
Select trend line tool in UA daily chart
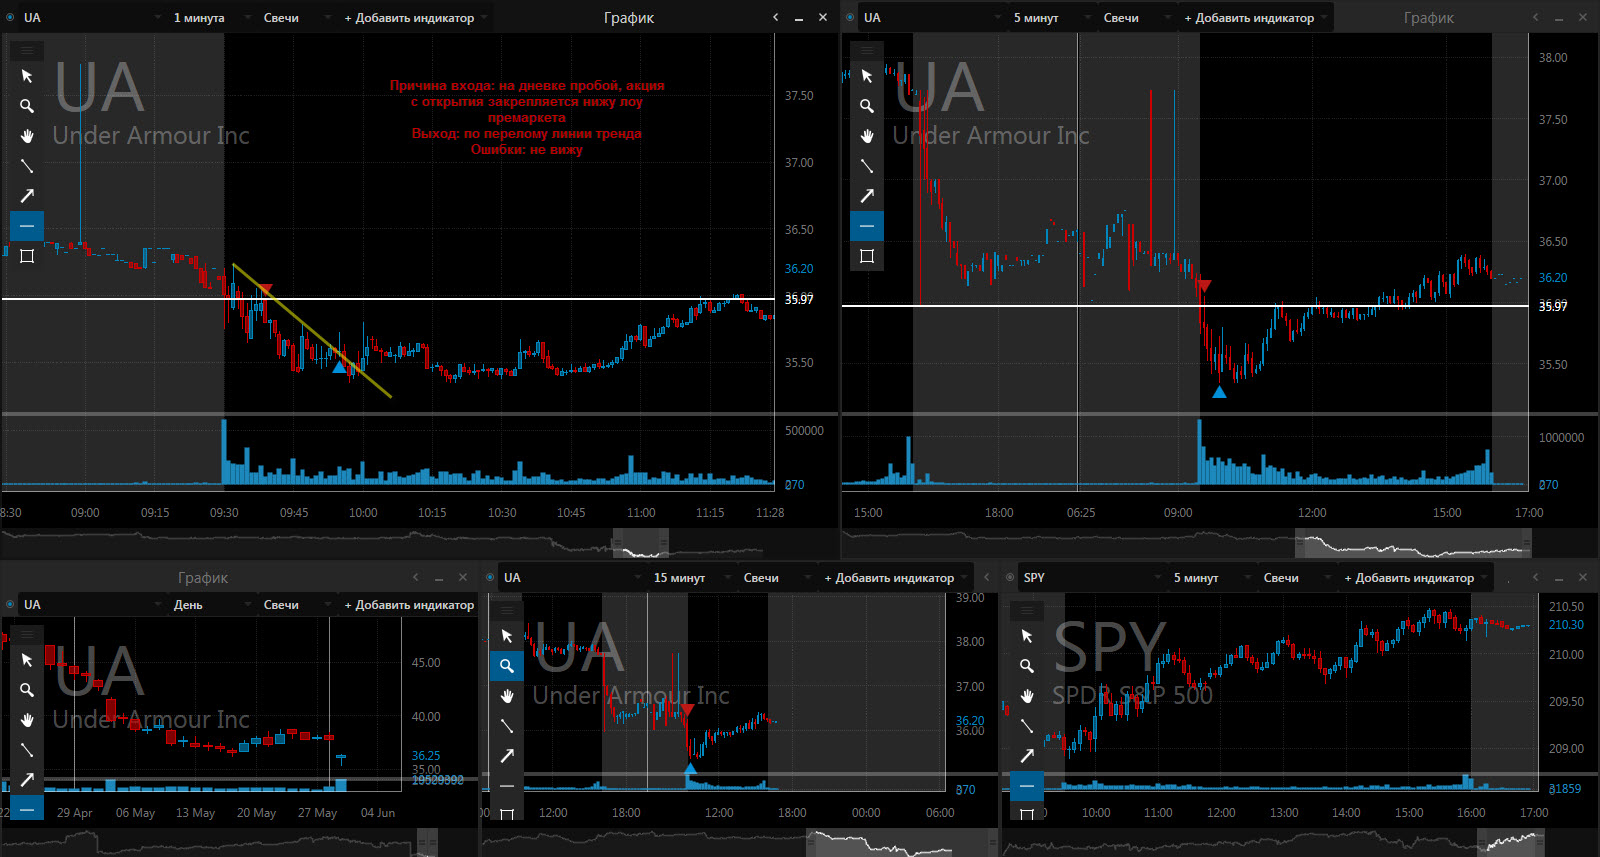(27, 750)
